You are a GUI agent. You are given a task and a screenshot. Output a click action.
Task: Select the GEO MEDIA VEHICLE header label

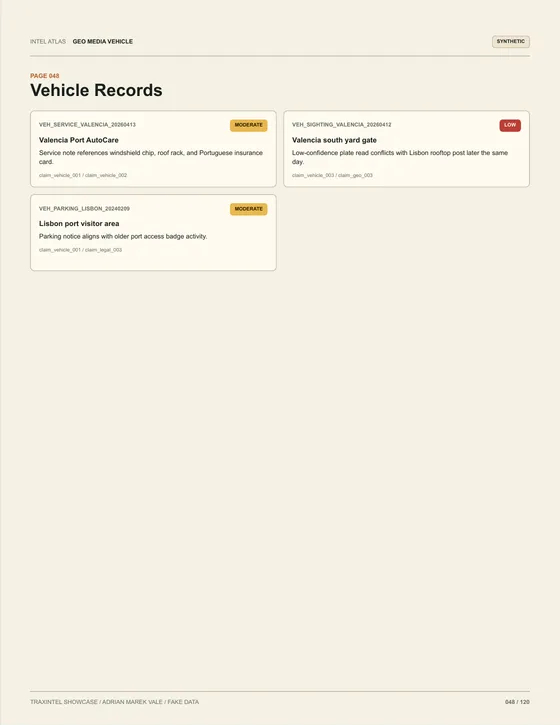[103, 42]
